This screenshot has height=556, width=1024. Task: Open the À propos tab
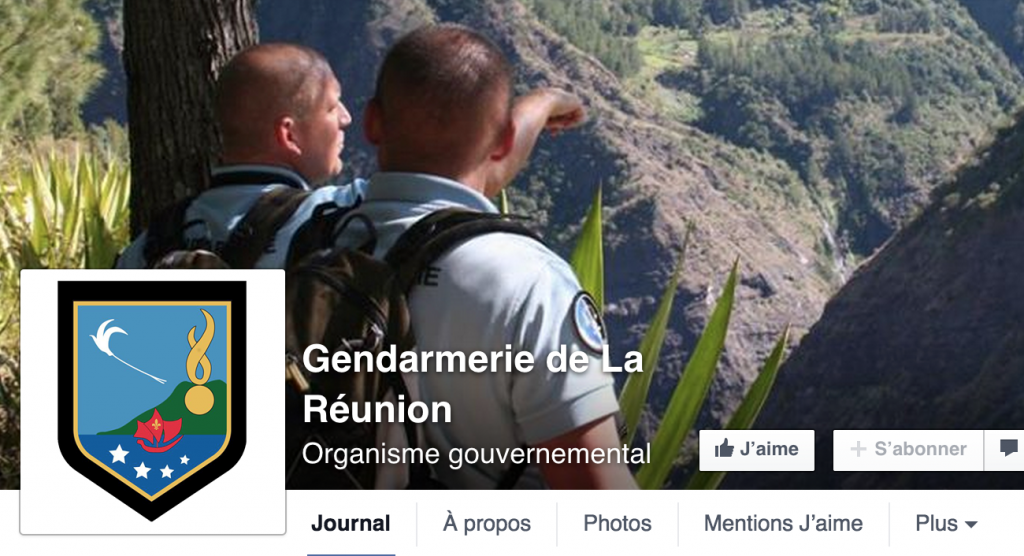(487, 523)
